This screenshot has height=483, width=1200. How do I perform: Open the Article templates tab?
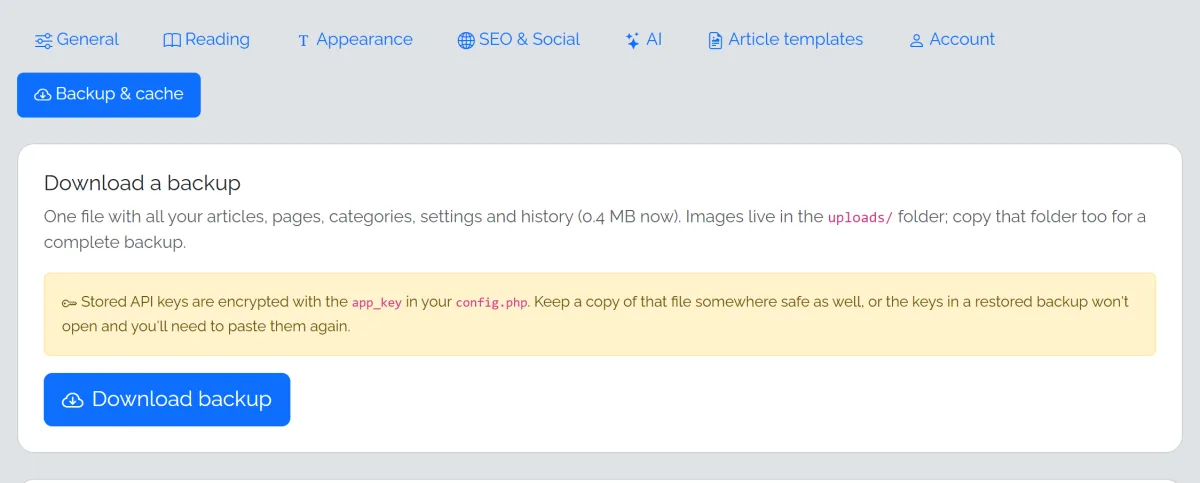[785, 40]
